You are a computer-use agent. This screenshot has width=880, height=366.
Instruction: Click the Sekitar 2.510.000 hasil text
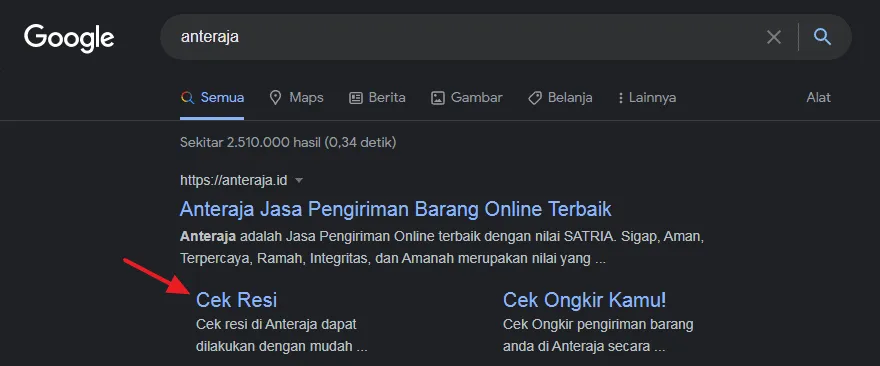tap(288, 143)
